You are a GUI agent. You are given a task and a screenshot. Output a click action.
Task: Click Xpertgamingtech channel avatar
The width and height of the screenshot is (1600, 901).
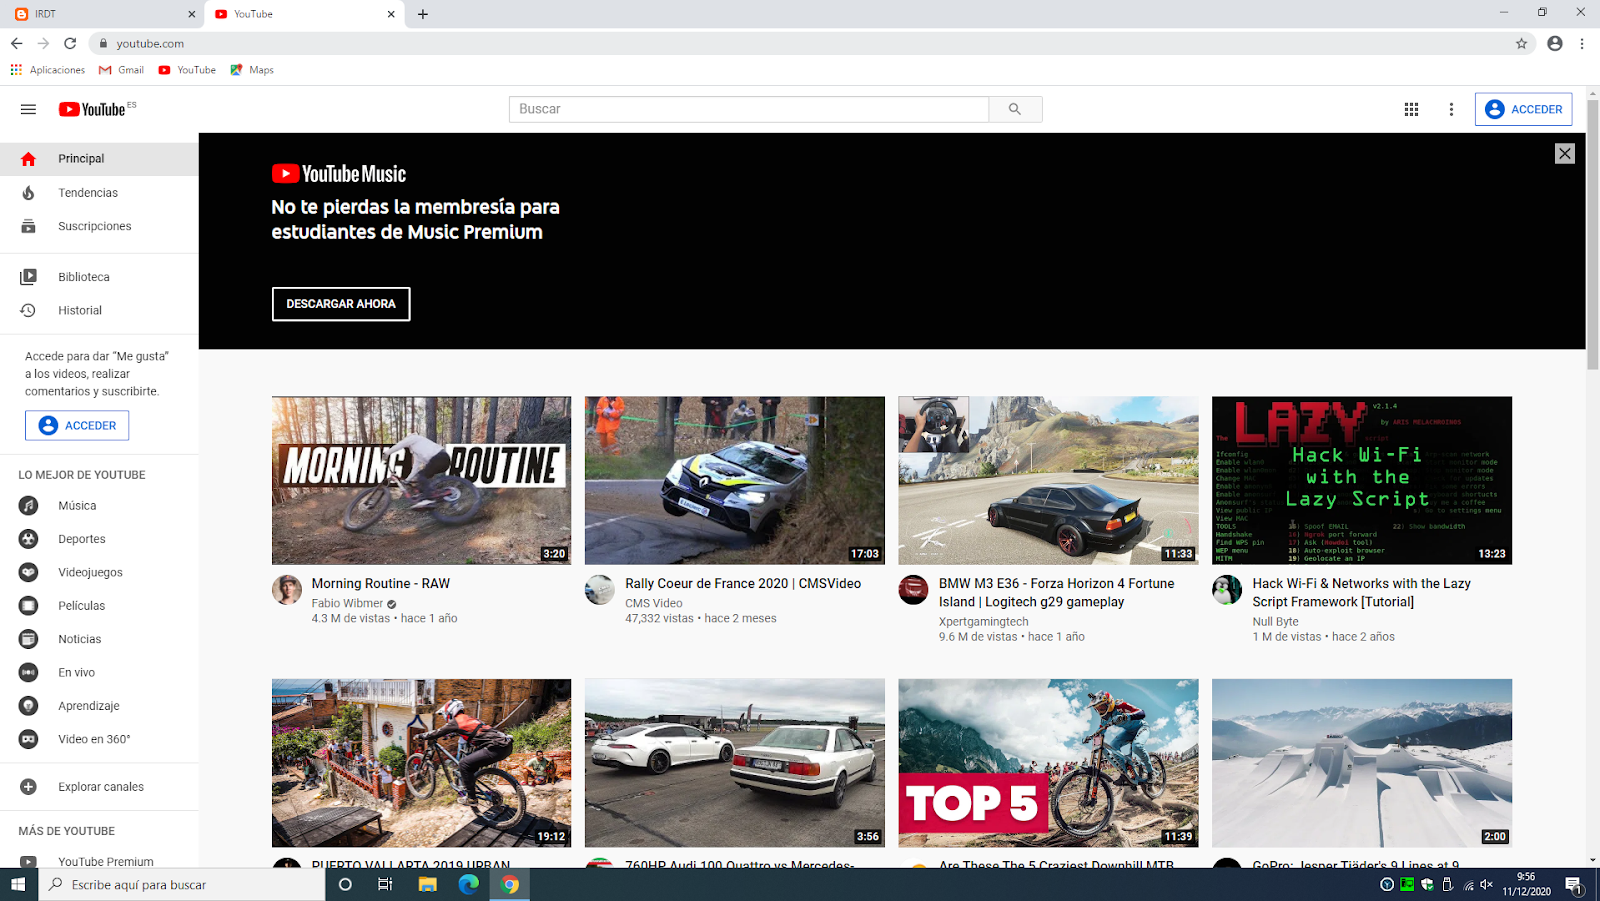(x=913, y=590)
